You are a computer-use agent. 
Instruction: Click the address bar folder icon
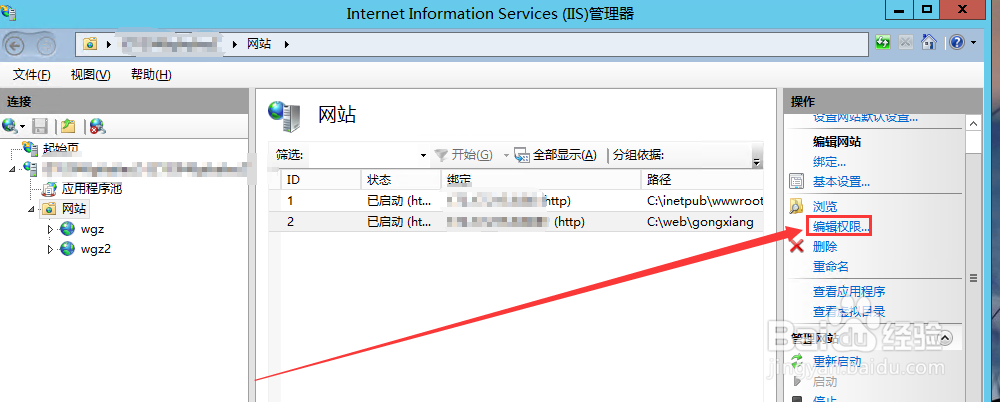coord(91,44)
